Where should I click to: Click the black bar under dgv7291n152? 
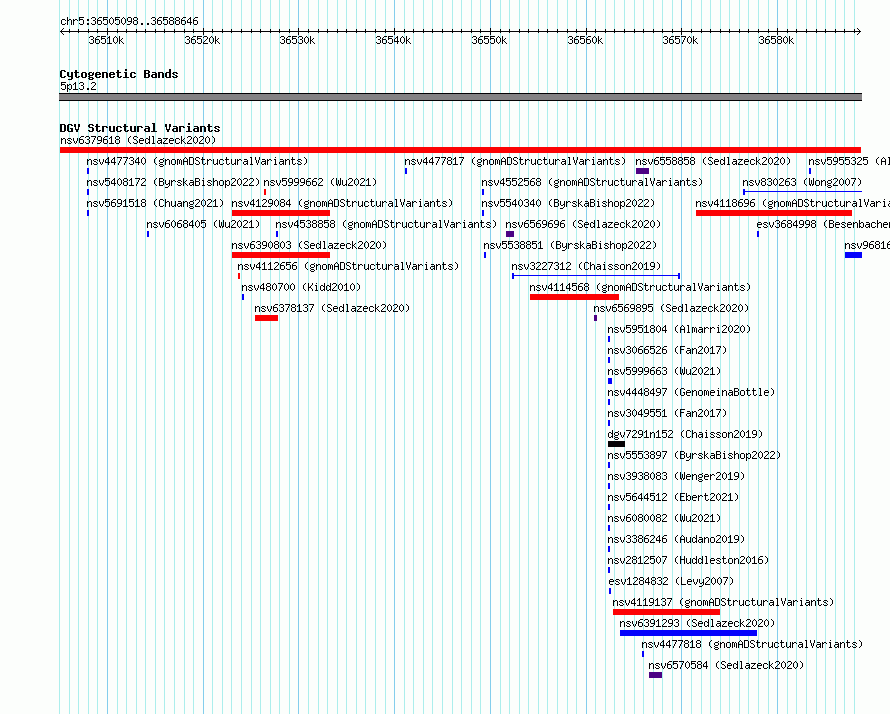point(616,444)
